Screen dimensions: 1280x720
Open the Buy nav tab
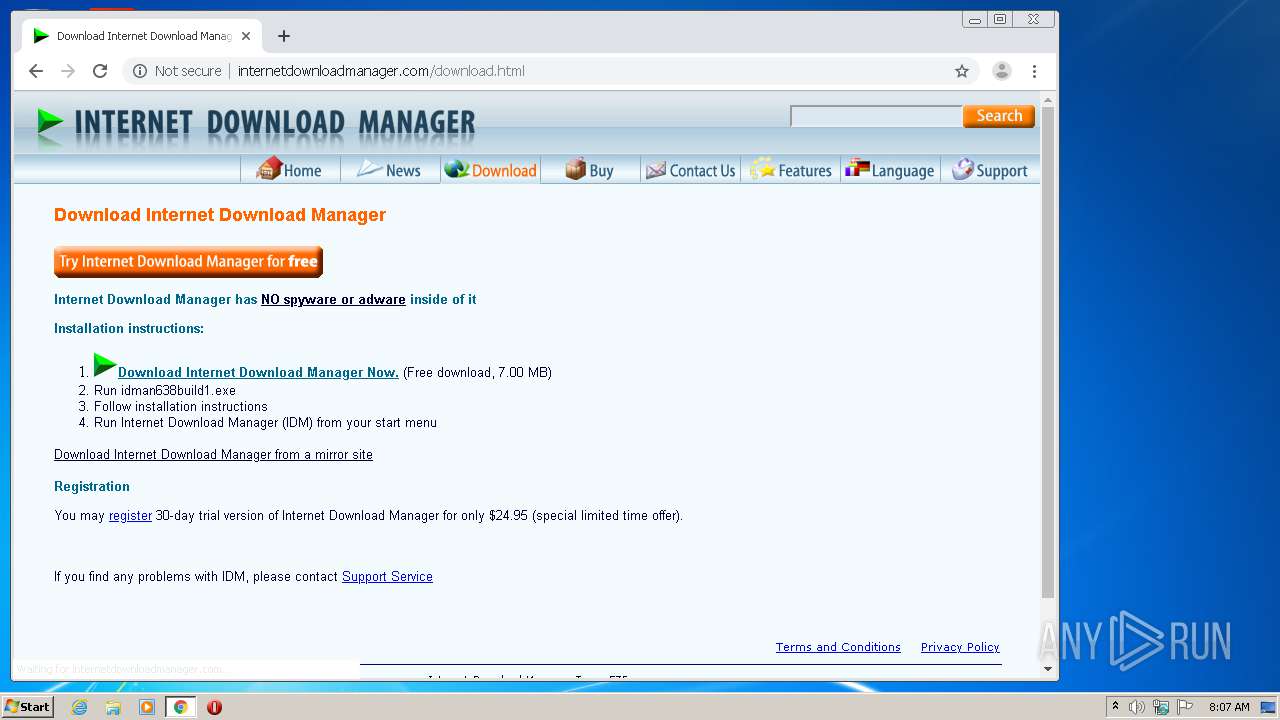coord(590,170)
